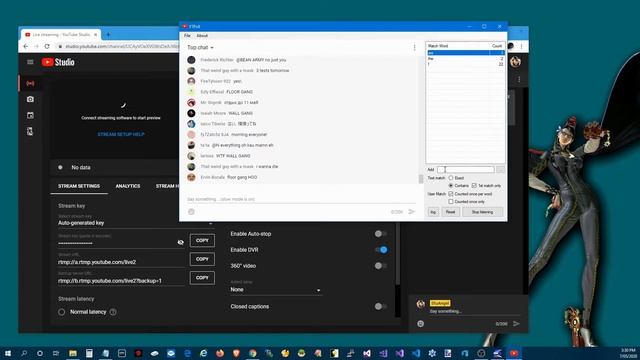The image size is (640, 360).
Task: Select Contains text match radio
Action: point(451,186)
